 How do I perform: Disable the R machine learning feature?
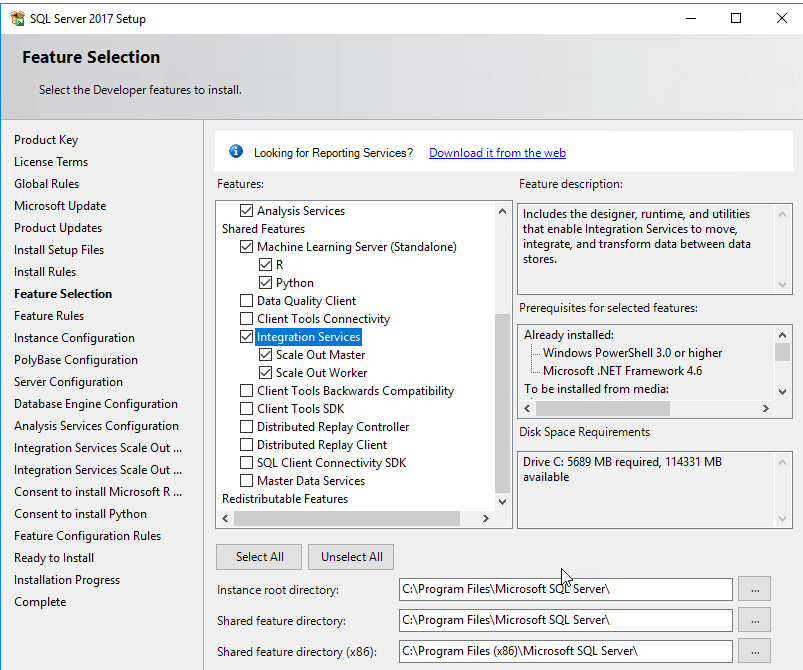coord(264,264)
